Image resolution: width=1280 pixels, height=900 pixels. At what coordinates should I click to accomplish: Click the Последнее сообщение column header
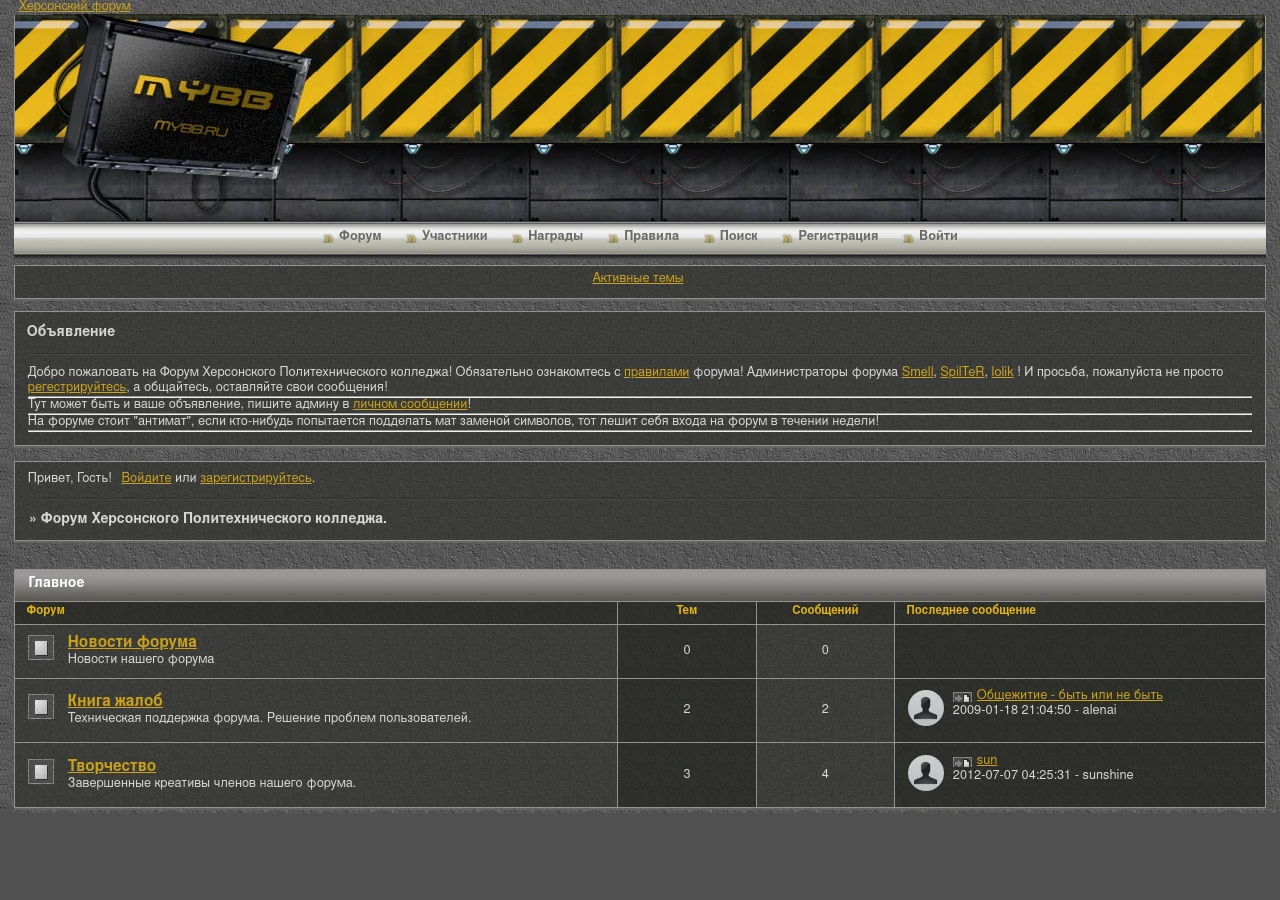[971, 610]
